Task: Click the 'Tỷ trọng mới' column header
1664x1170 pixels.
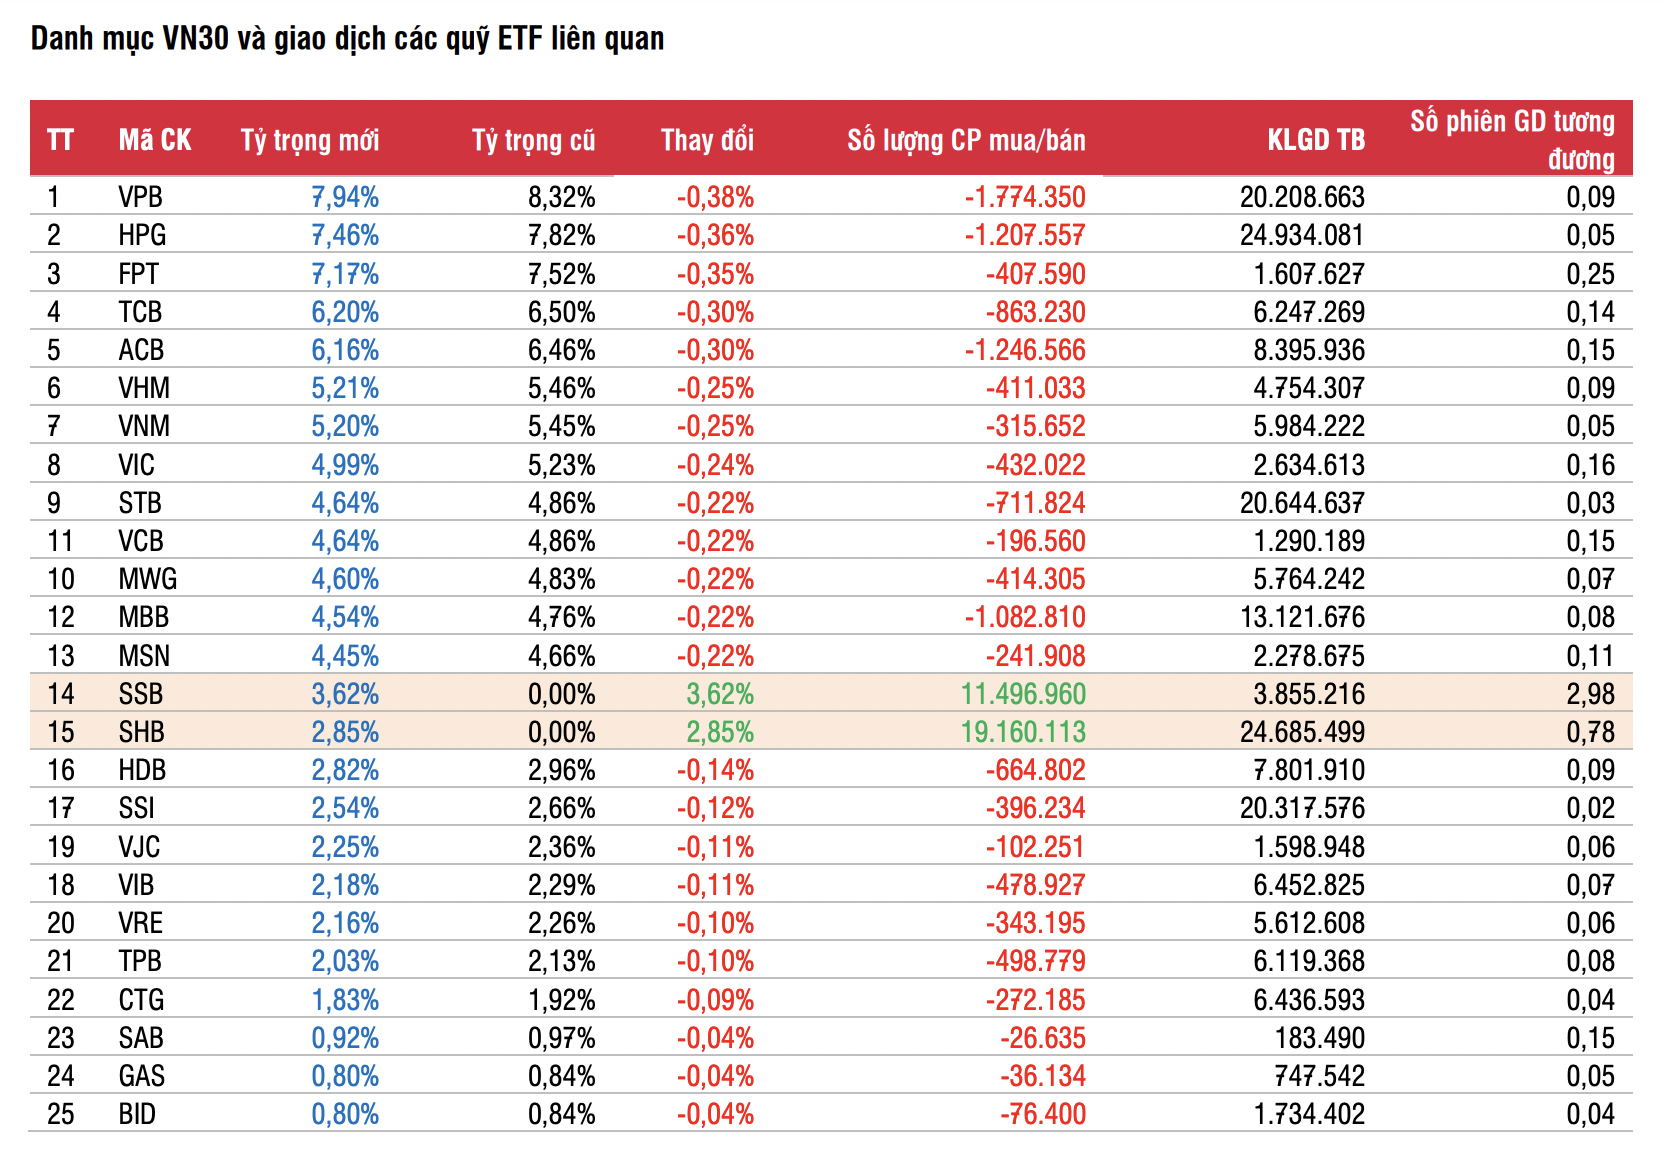Action: [x=310, y=141]
